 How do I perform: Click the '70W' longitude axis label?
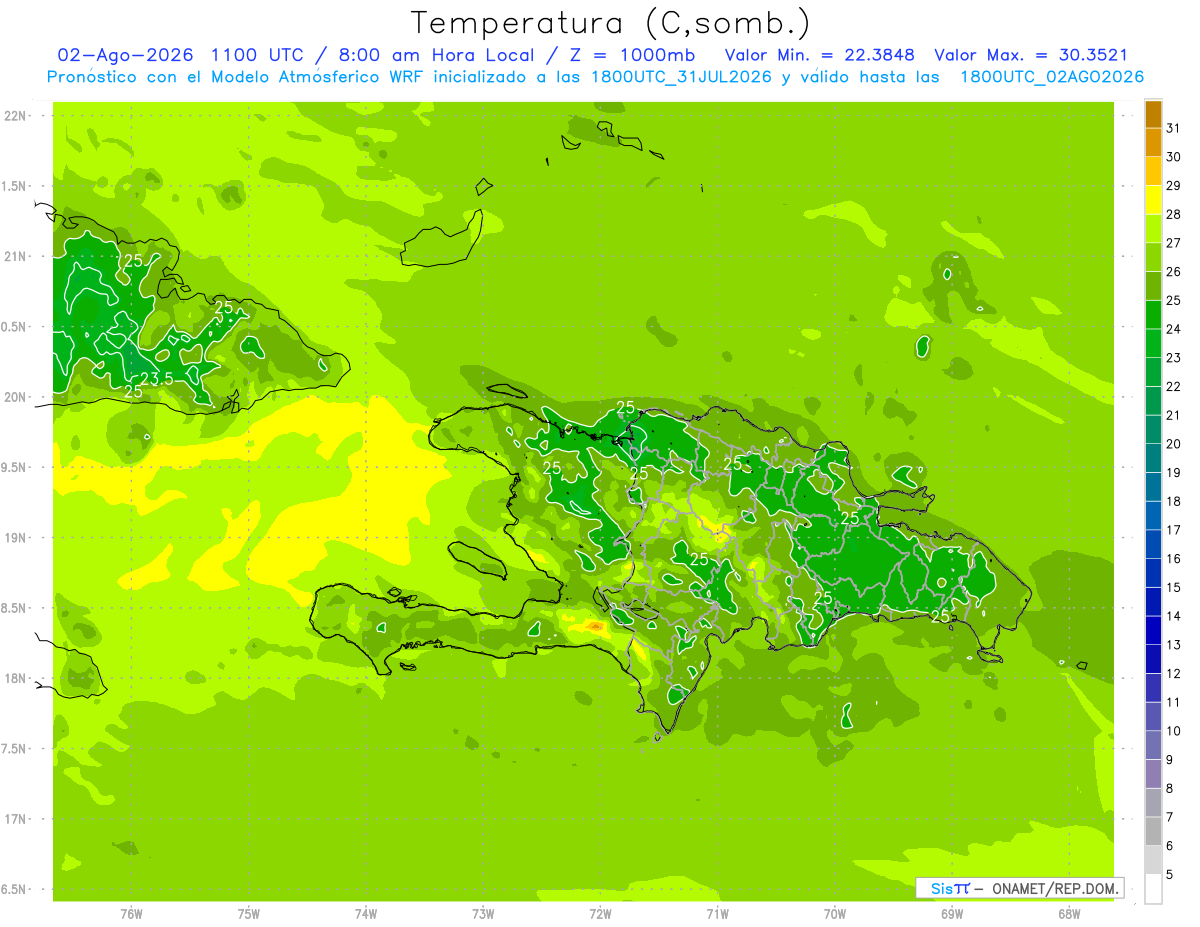(834, 914)
